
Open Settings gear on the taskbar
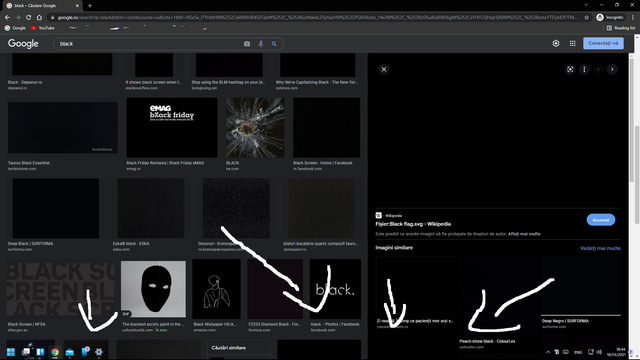tap(99, 352)
